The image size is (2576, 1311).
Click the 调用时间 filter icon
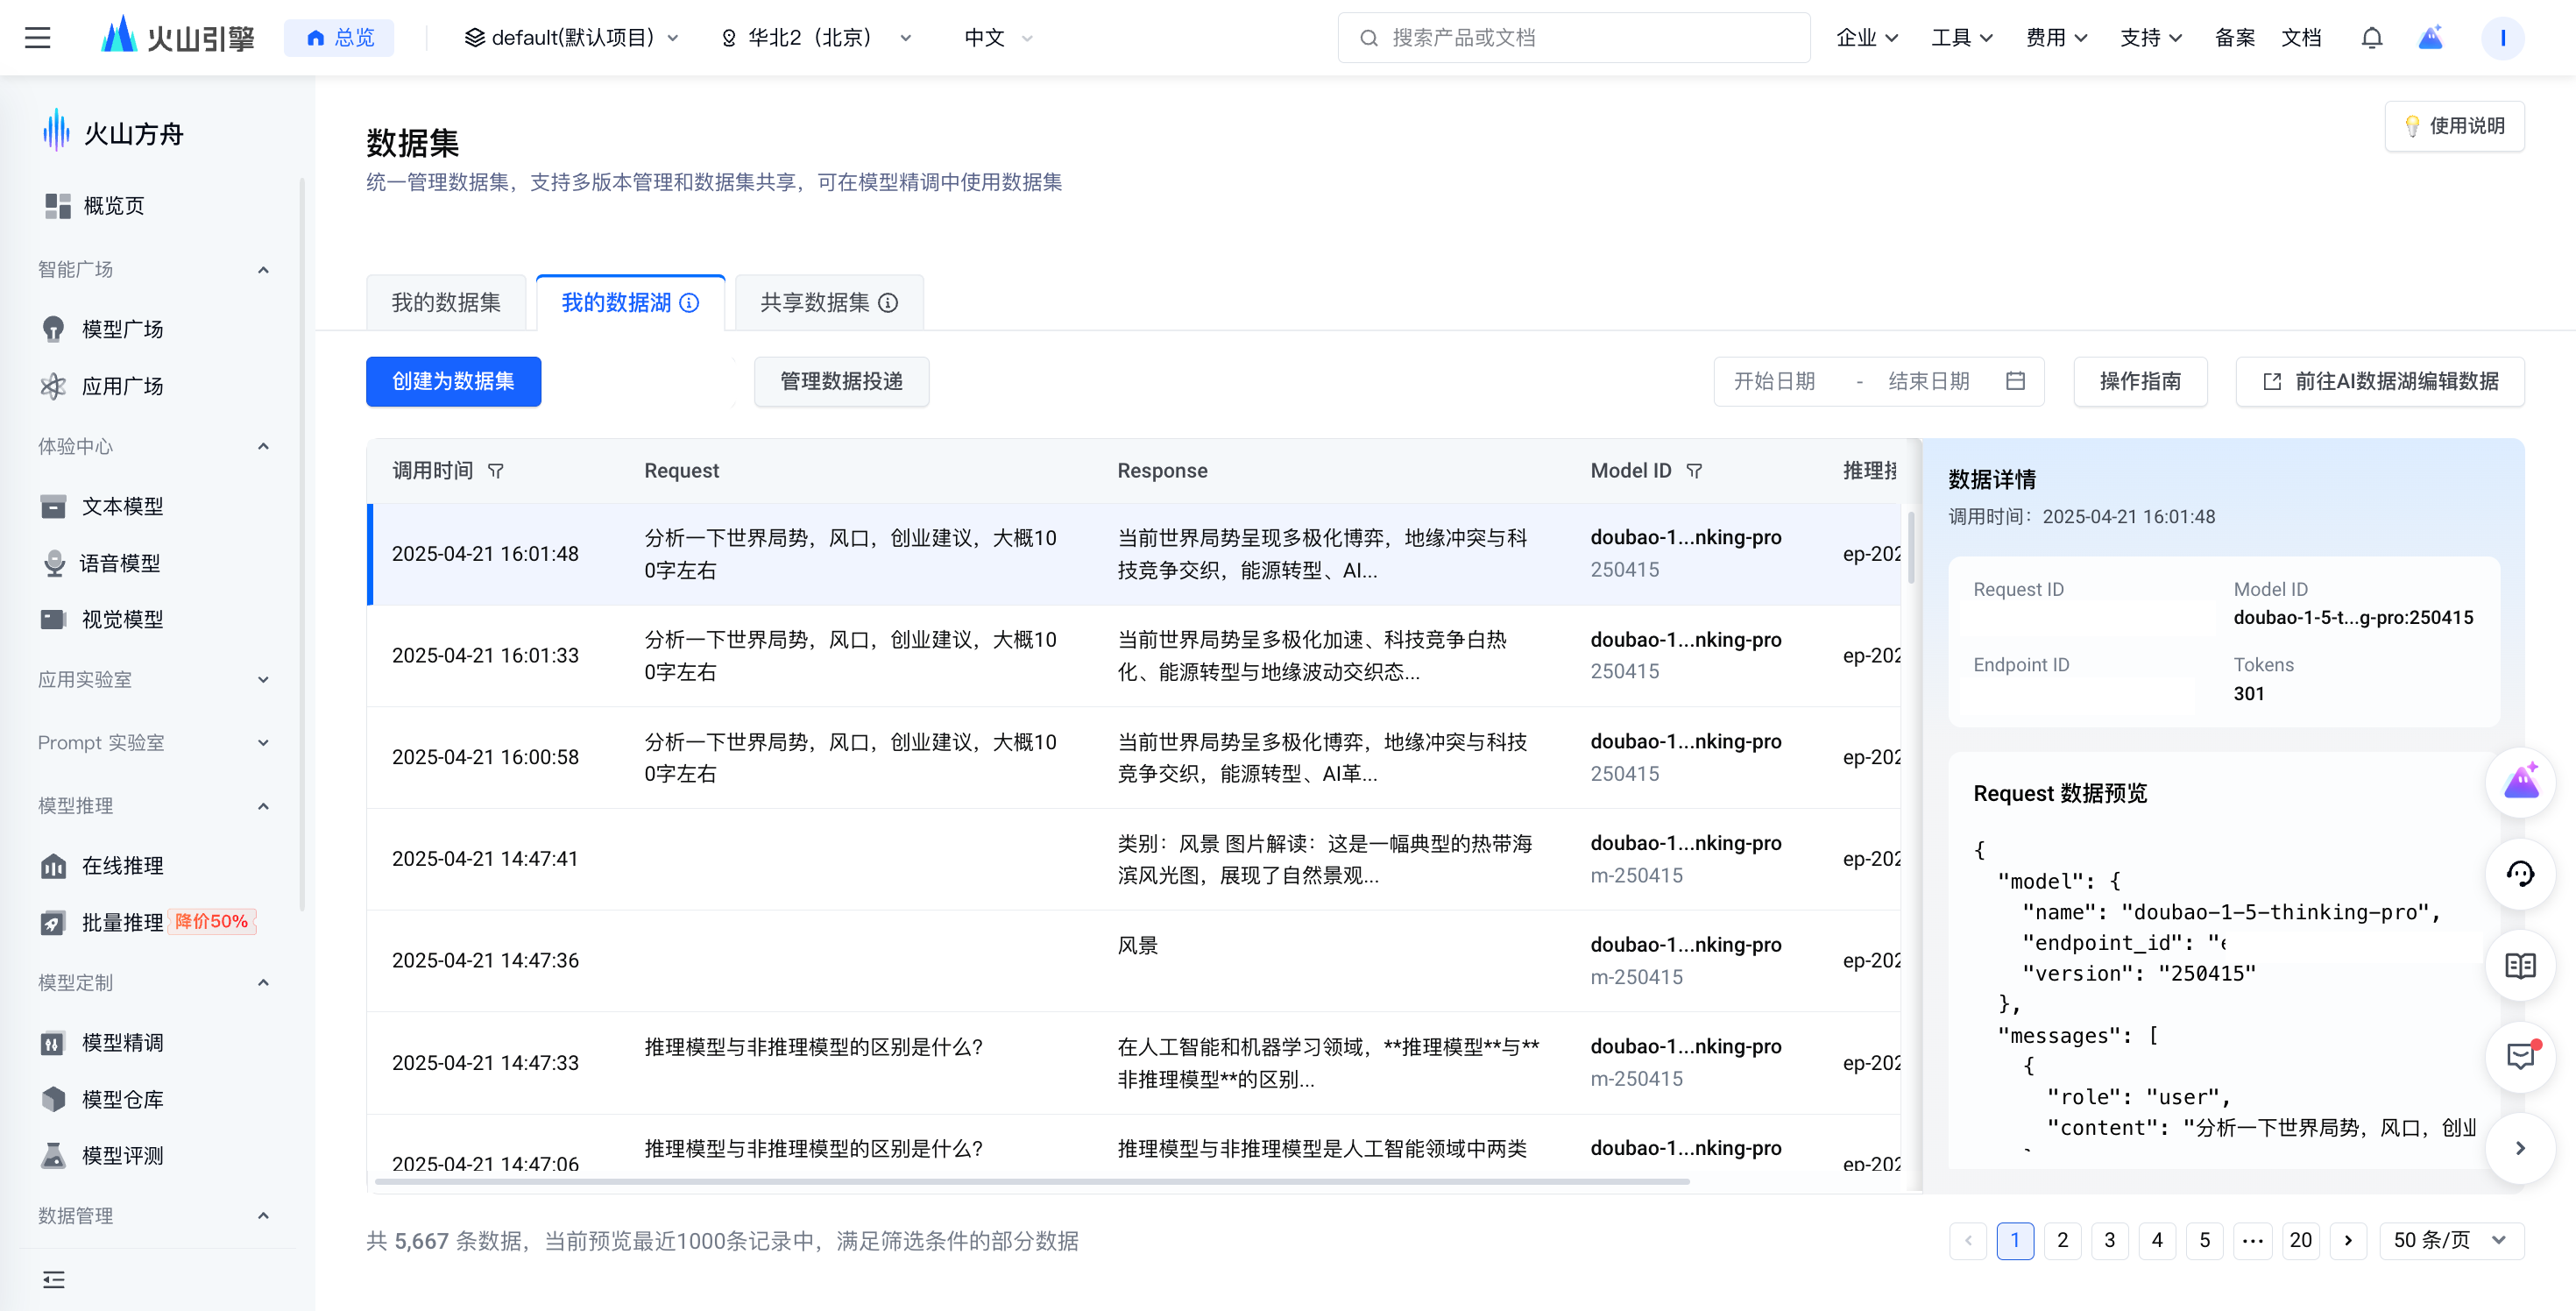point(495,471)
